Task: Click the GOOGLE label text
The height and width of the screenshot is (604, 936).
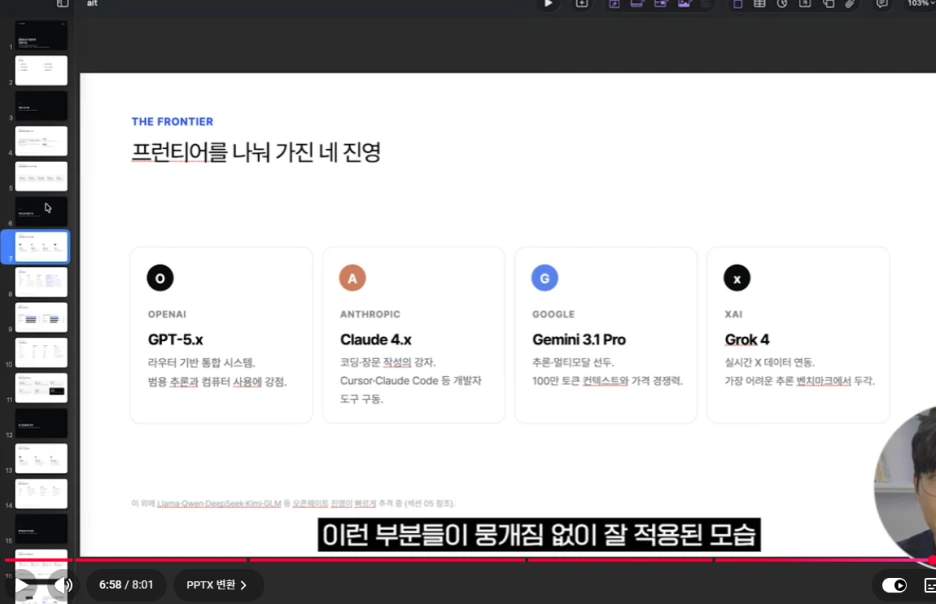Action: 553,315
